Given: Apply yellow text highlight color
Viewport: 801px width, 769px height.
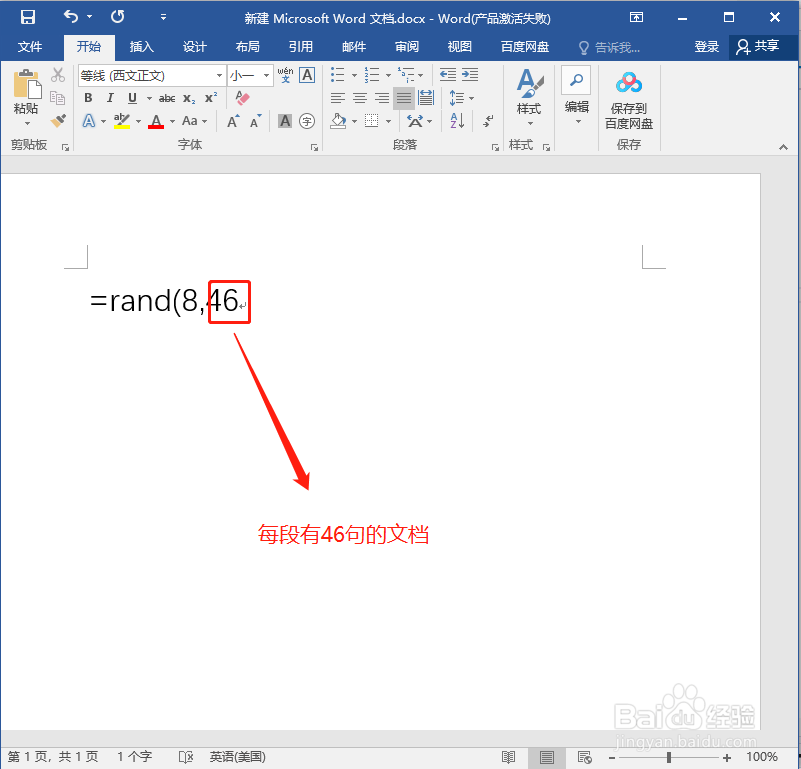Looking at the screenshot, I should pyautogui.click(x=122, y=121).
